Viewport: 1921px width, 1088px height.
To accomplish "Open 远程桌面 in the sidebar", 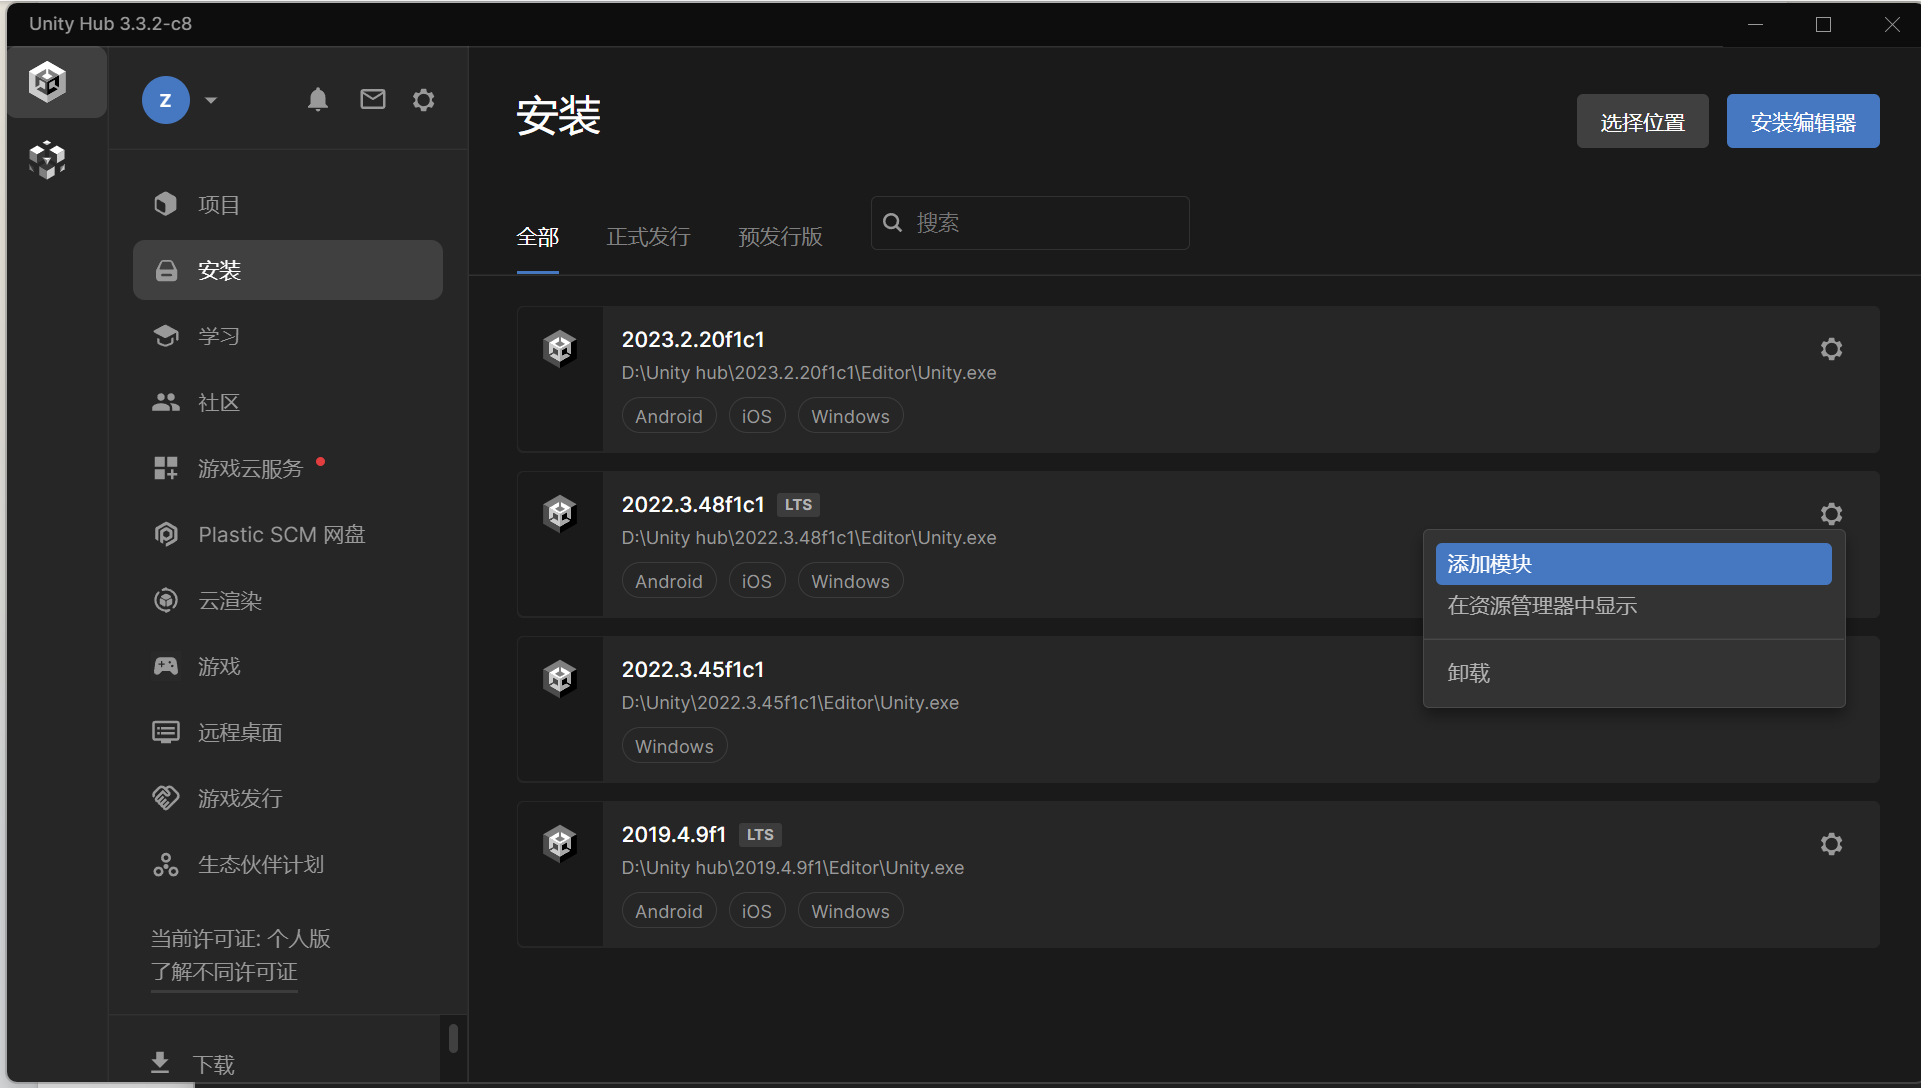I will pos(288,732).
